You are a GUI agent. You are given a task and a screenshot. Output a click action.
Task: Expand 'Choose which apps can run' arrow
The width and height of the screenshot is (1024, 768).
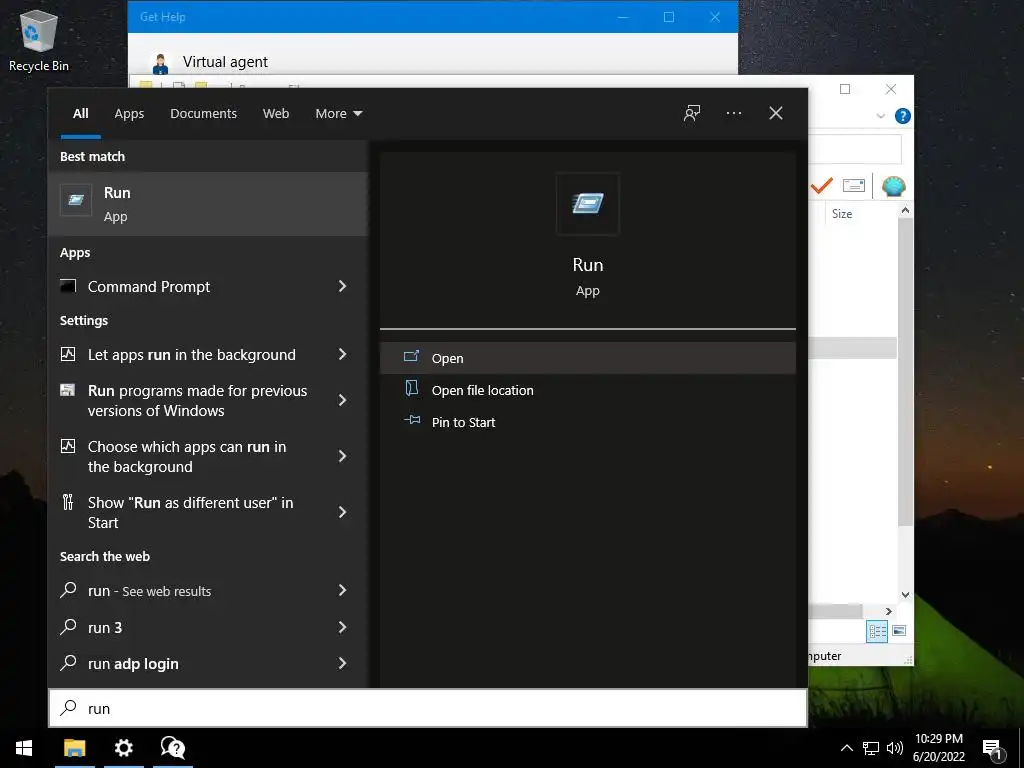pos(342,456)
